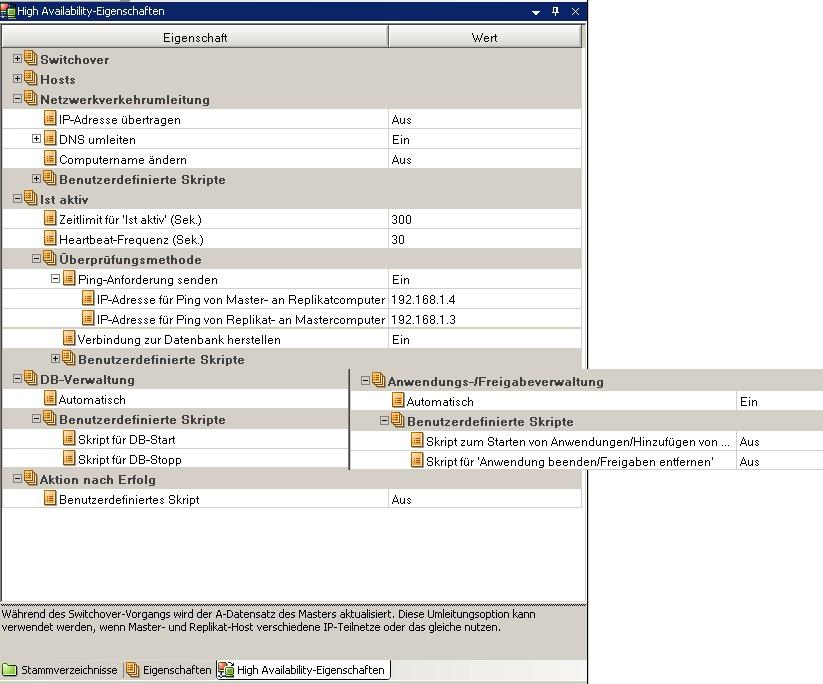This screenshot has height=684, width=823.
Task: Click the High Availability title bar icon
Action: 8,11
